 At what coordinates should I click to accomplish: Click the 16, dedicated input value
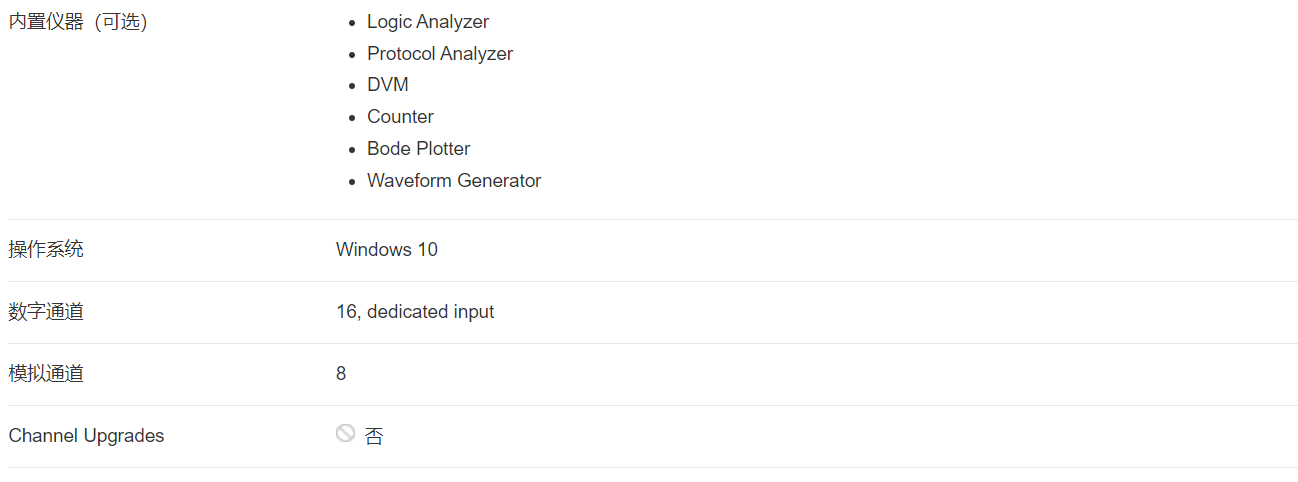(x=415, y=312)
